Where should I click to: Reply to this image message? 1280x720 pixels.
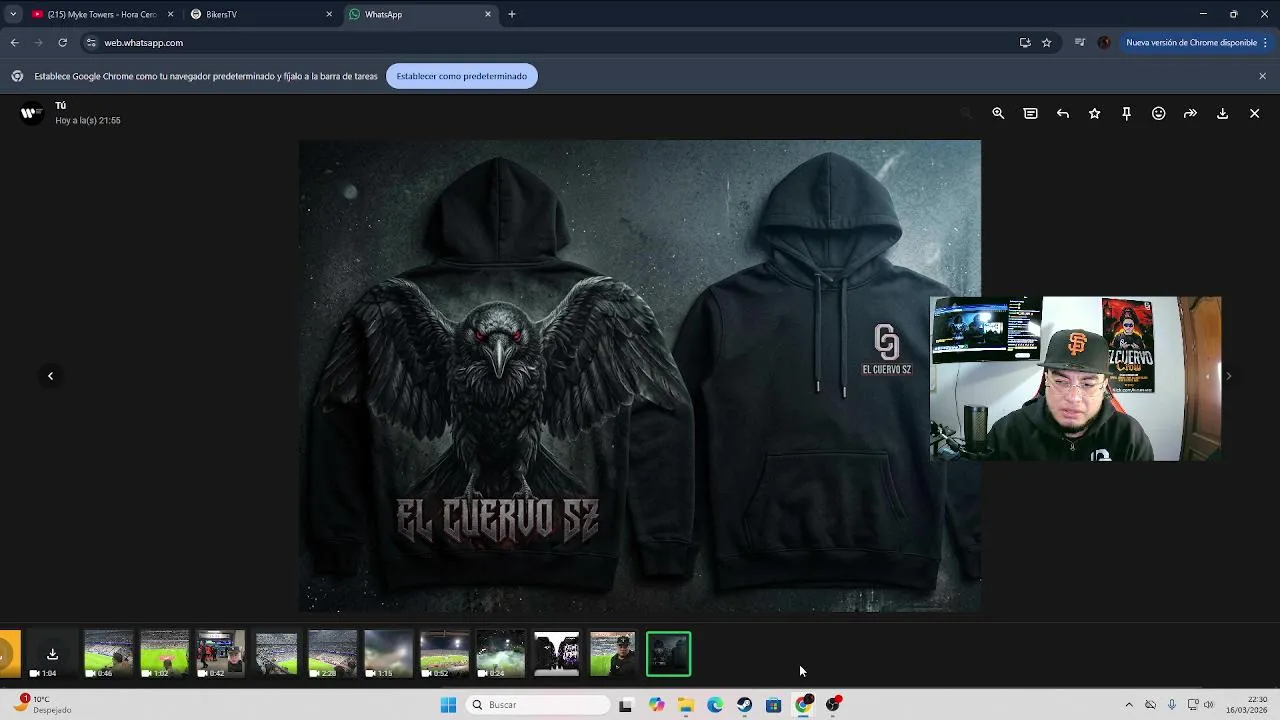1062,114
